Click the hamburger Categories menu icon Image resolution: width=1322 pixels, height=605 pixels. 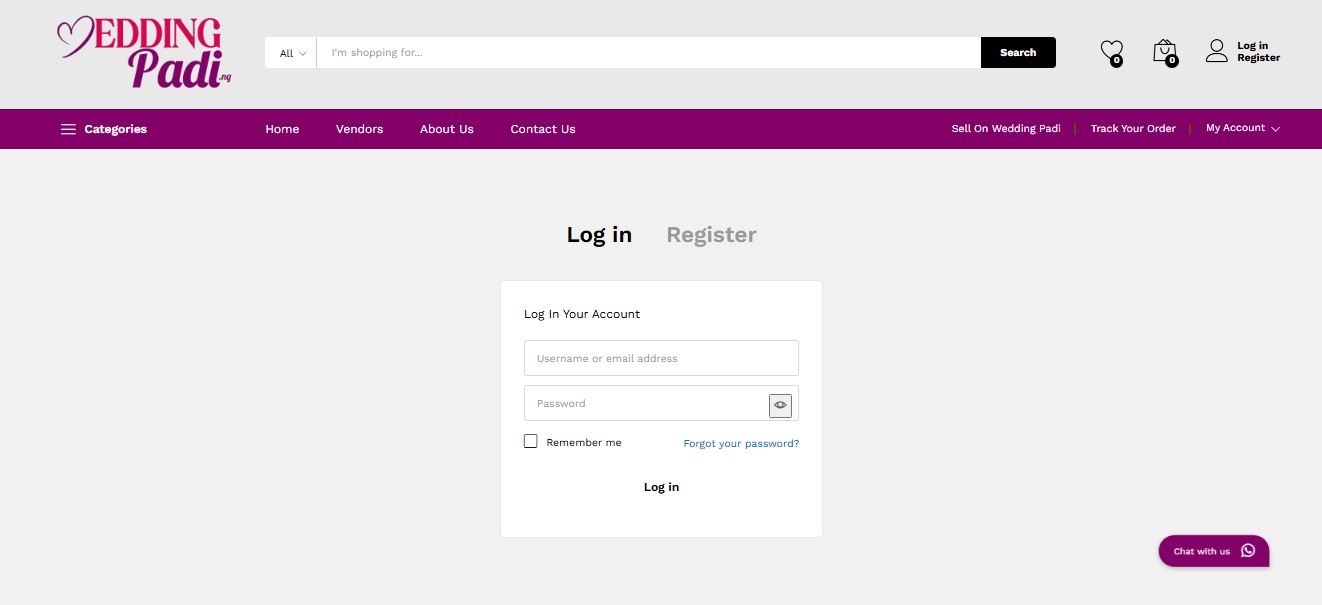click(68, 129)
